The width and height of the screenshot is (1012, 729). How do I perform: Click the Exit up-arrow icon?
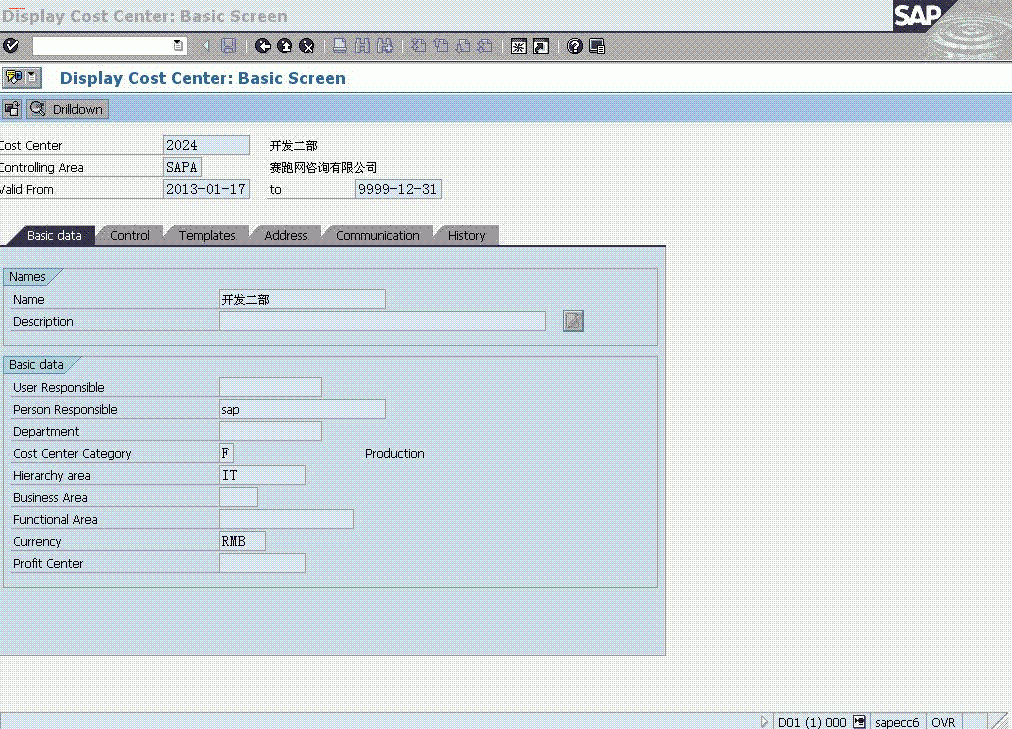click(x=285, y=46)
